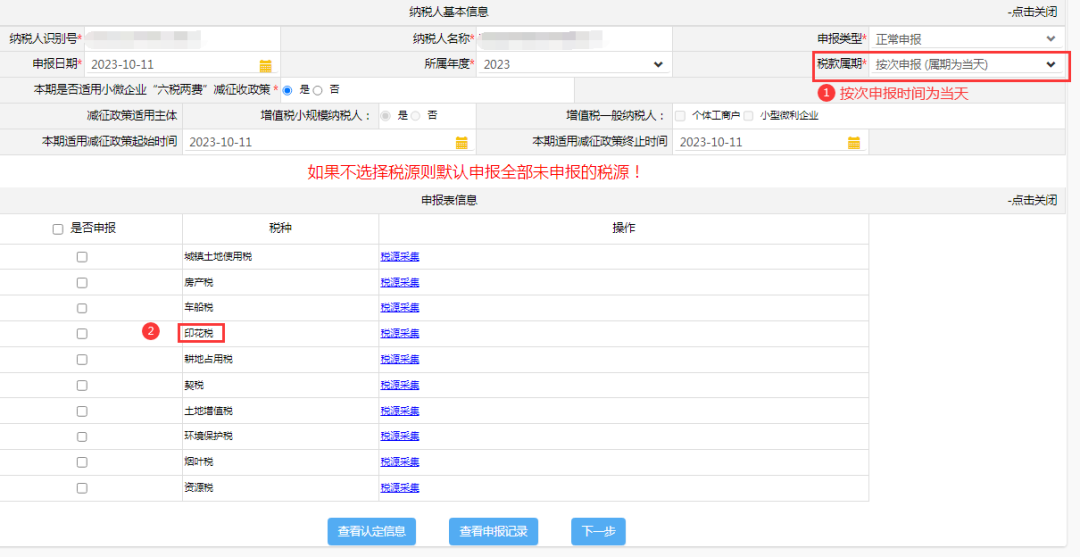The image size is (1080, 557).
Task: Open 查看申报记录 button
Action: pos(493,532)
